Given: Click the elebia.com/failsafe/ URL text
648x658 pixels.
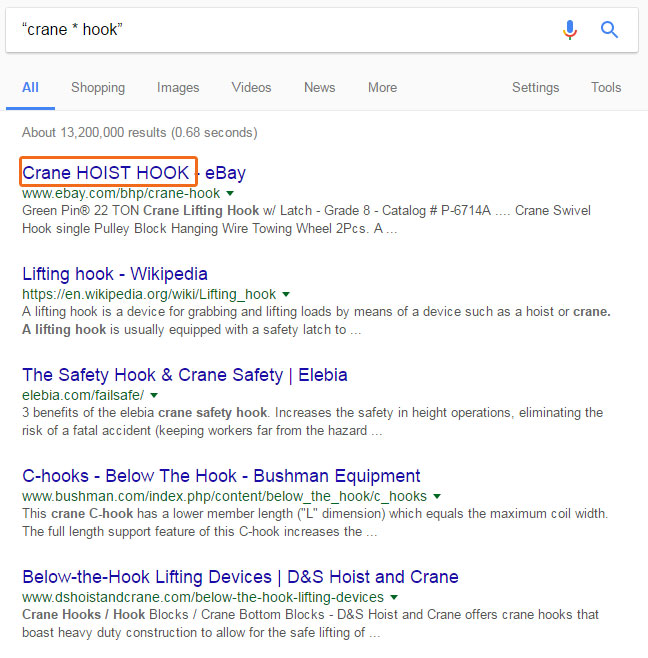Looking at the screenshot, I should coord(83,395).
